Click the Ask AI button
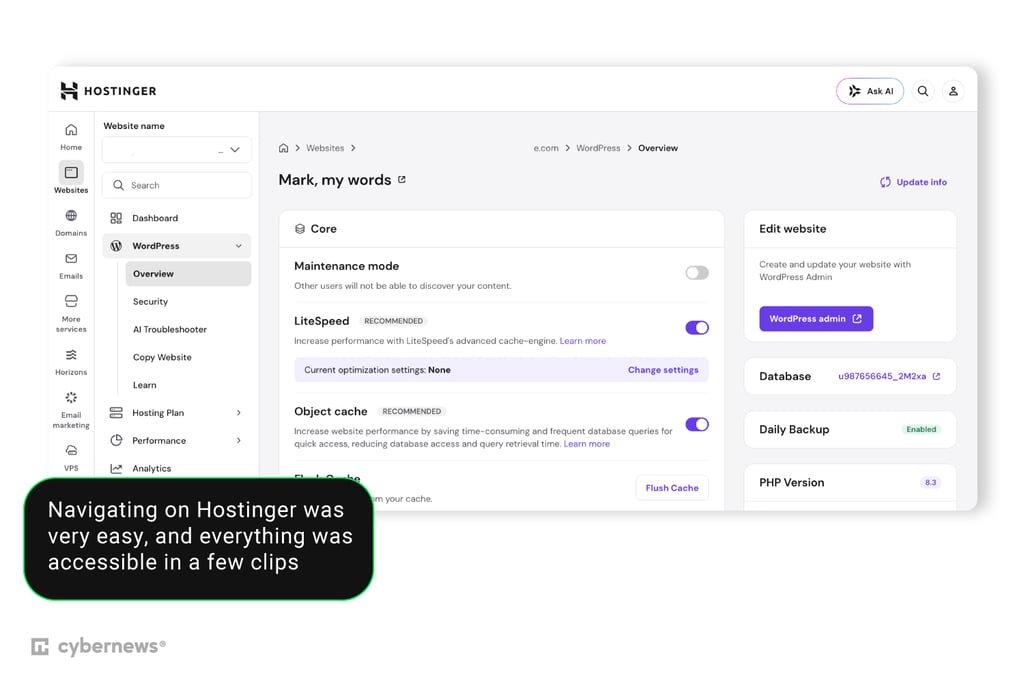1024x684 pixels. pyautogui.click(x=870, y=91)
